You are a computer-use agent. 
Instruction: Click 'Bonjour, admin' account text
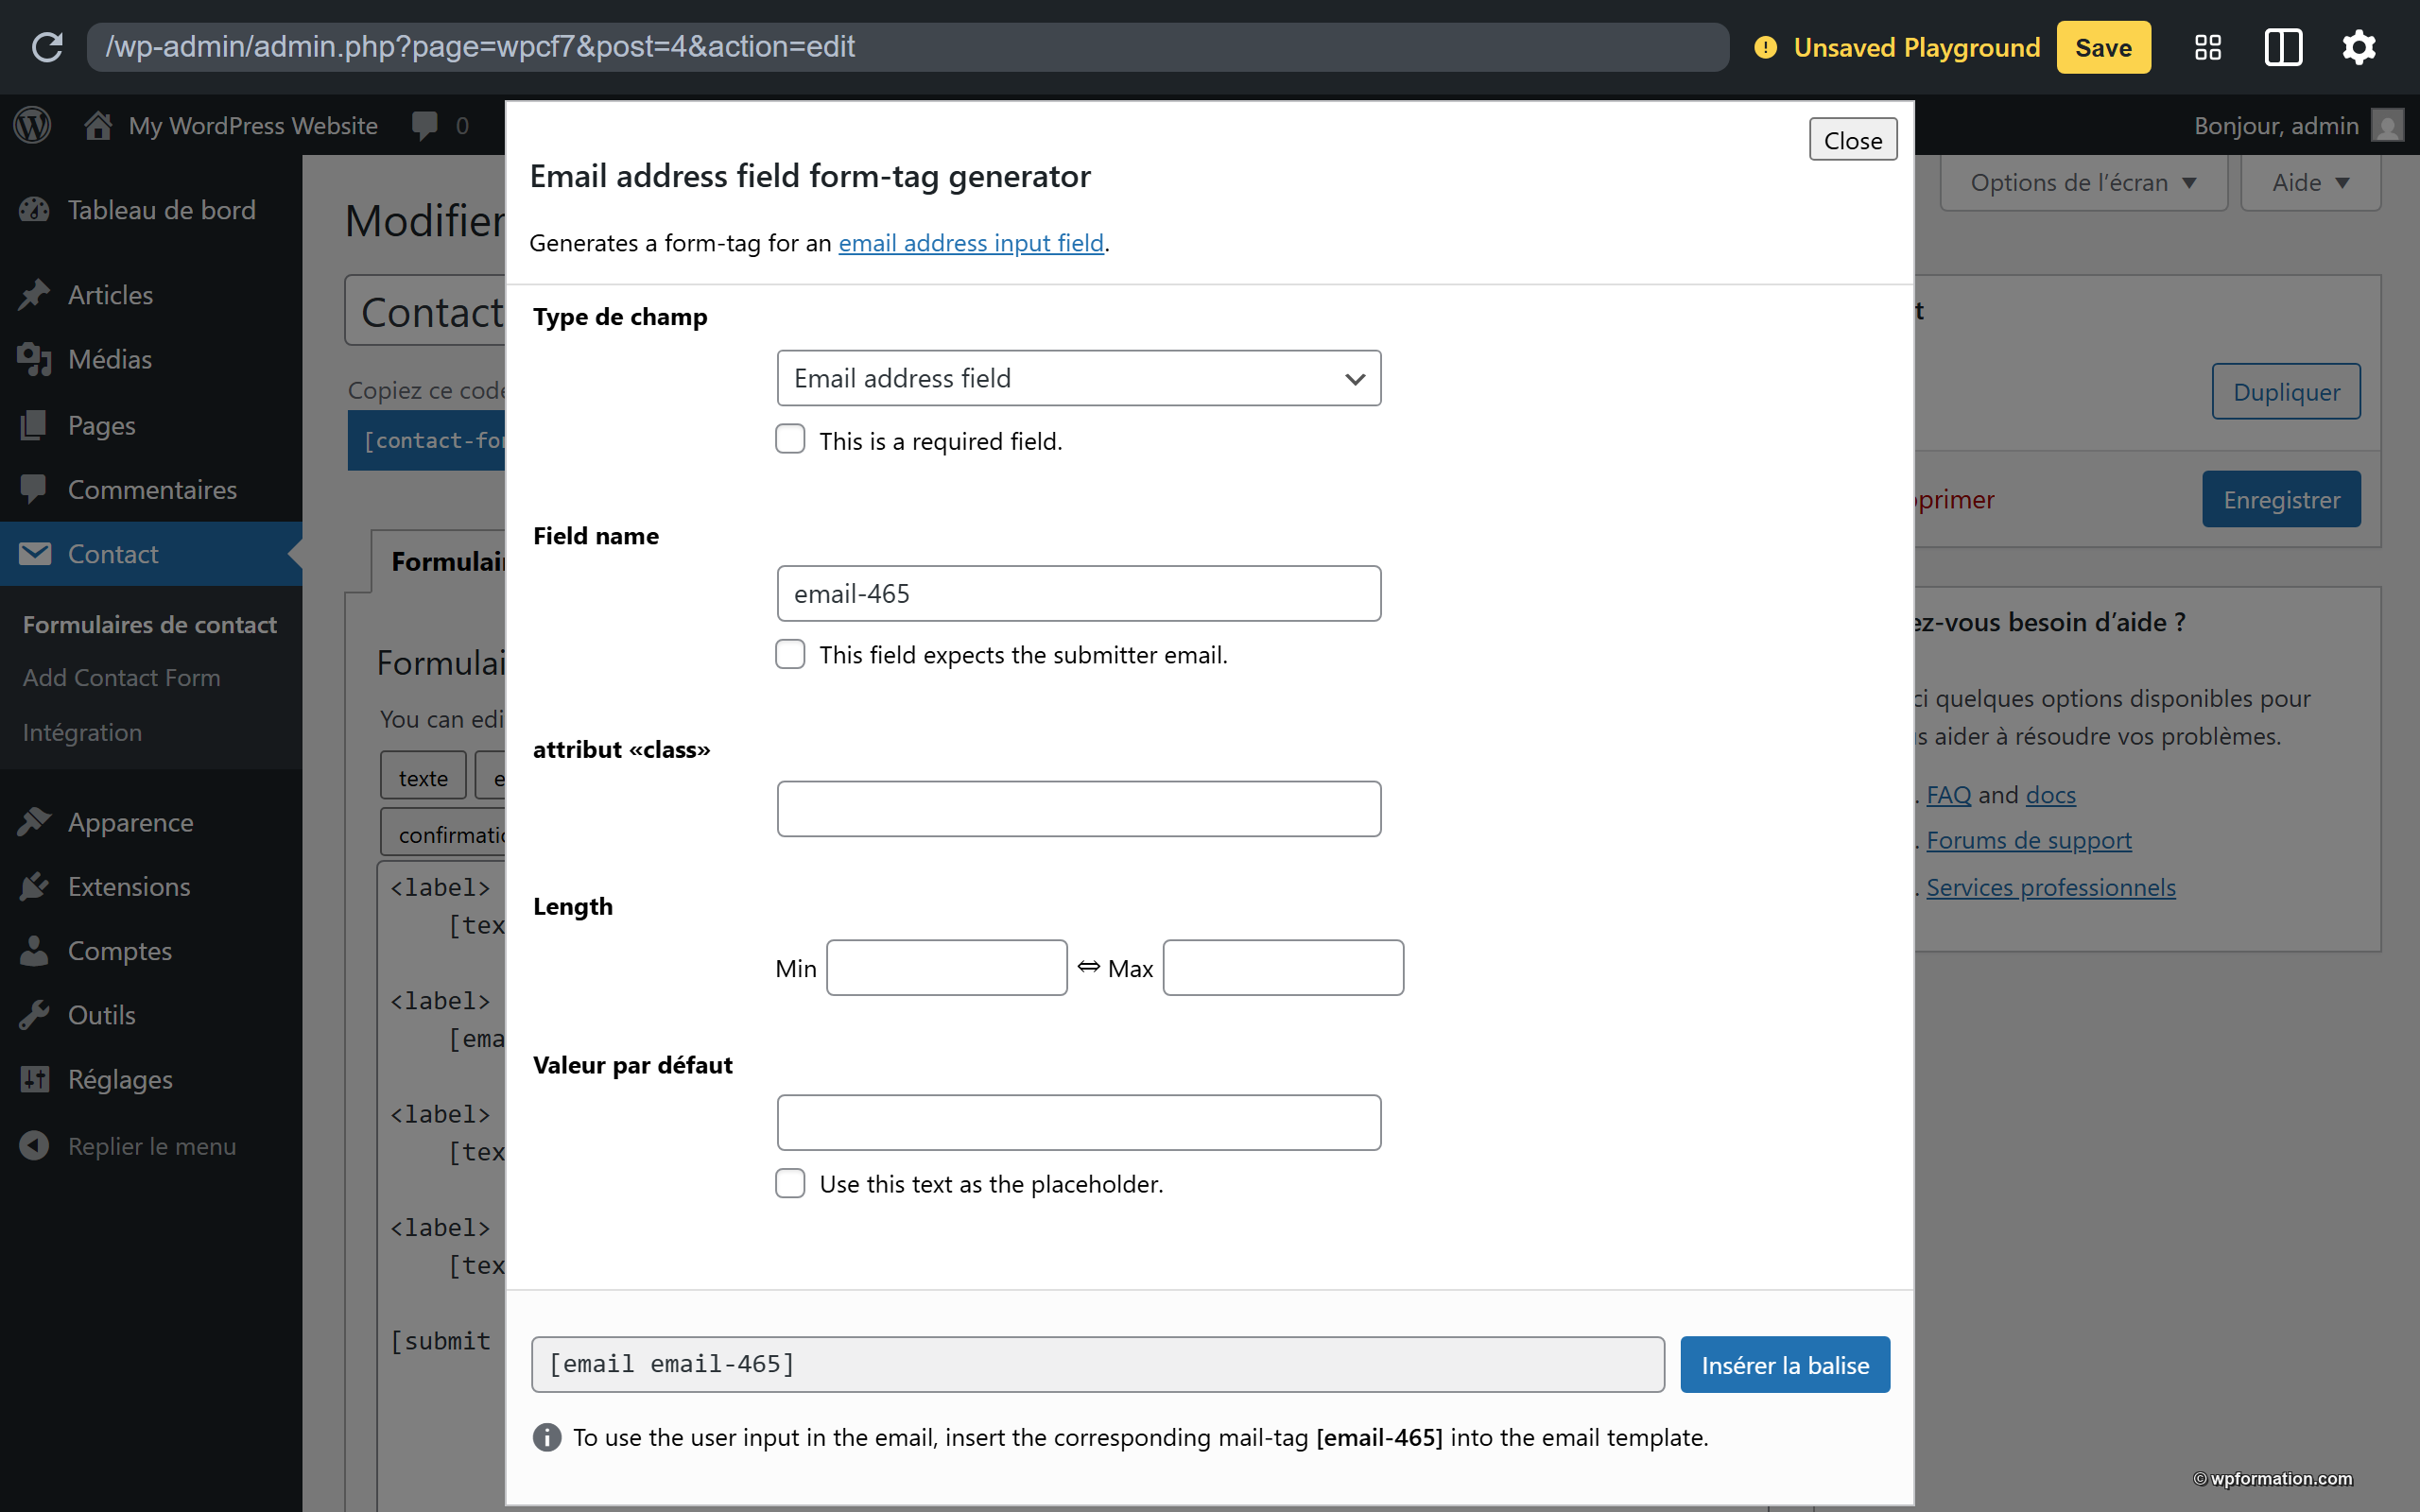[x=2276, y=125]
